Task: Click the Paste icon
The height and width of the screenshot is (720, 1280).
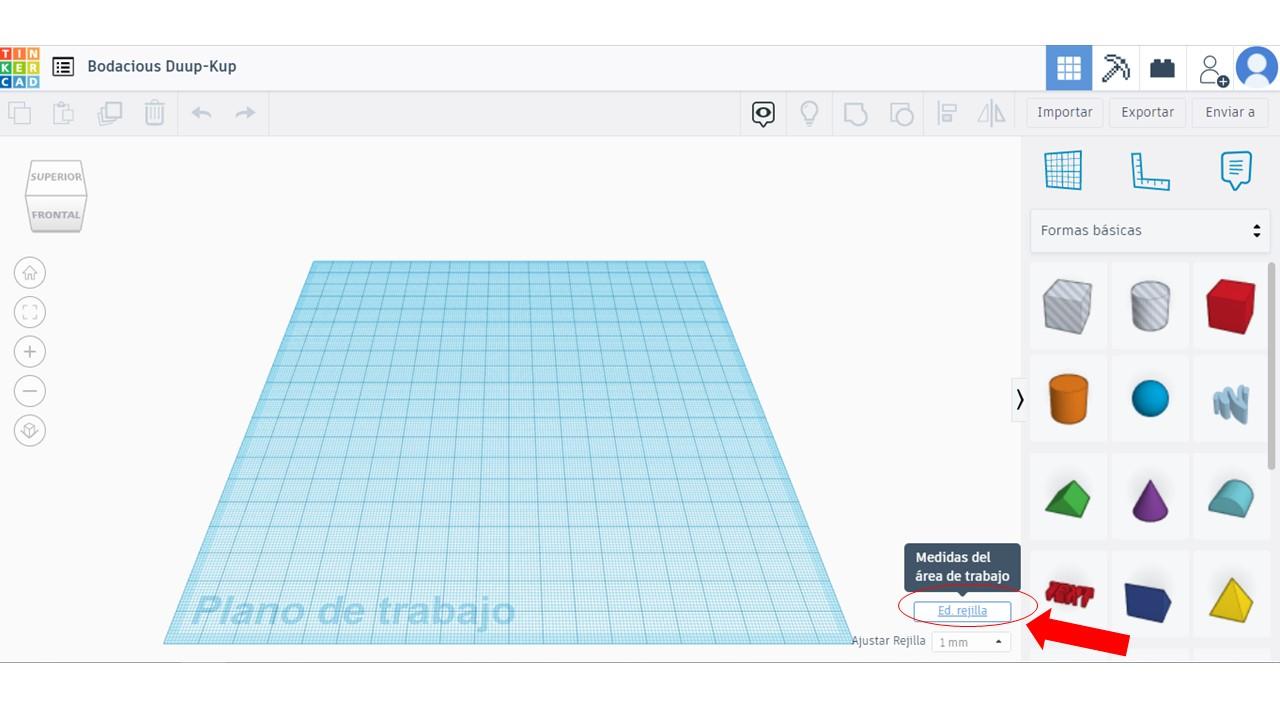Action: click(63, 113)
